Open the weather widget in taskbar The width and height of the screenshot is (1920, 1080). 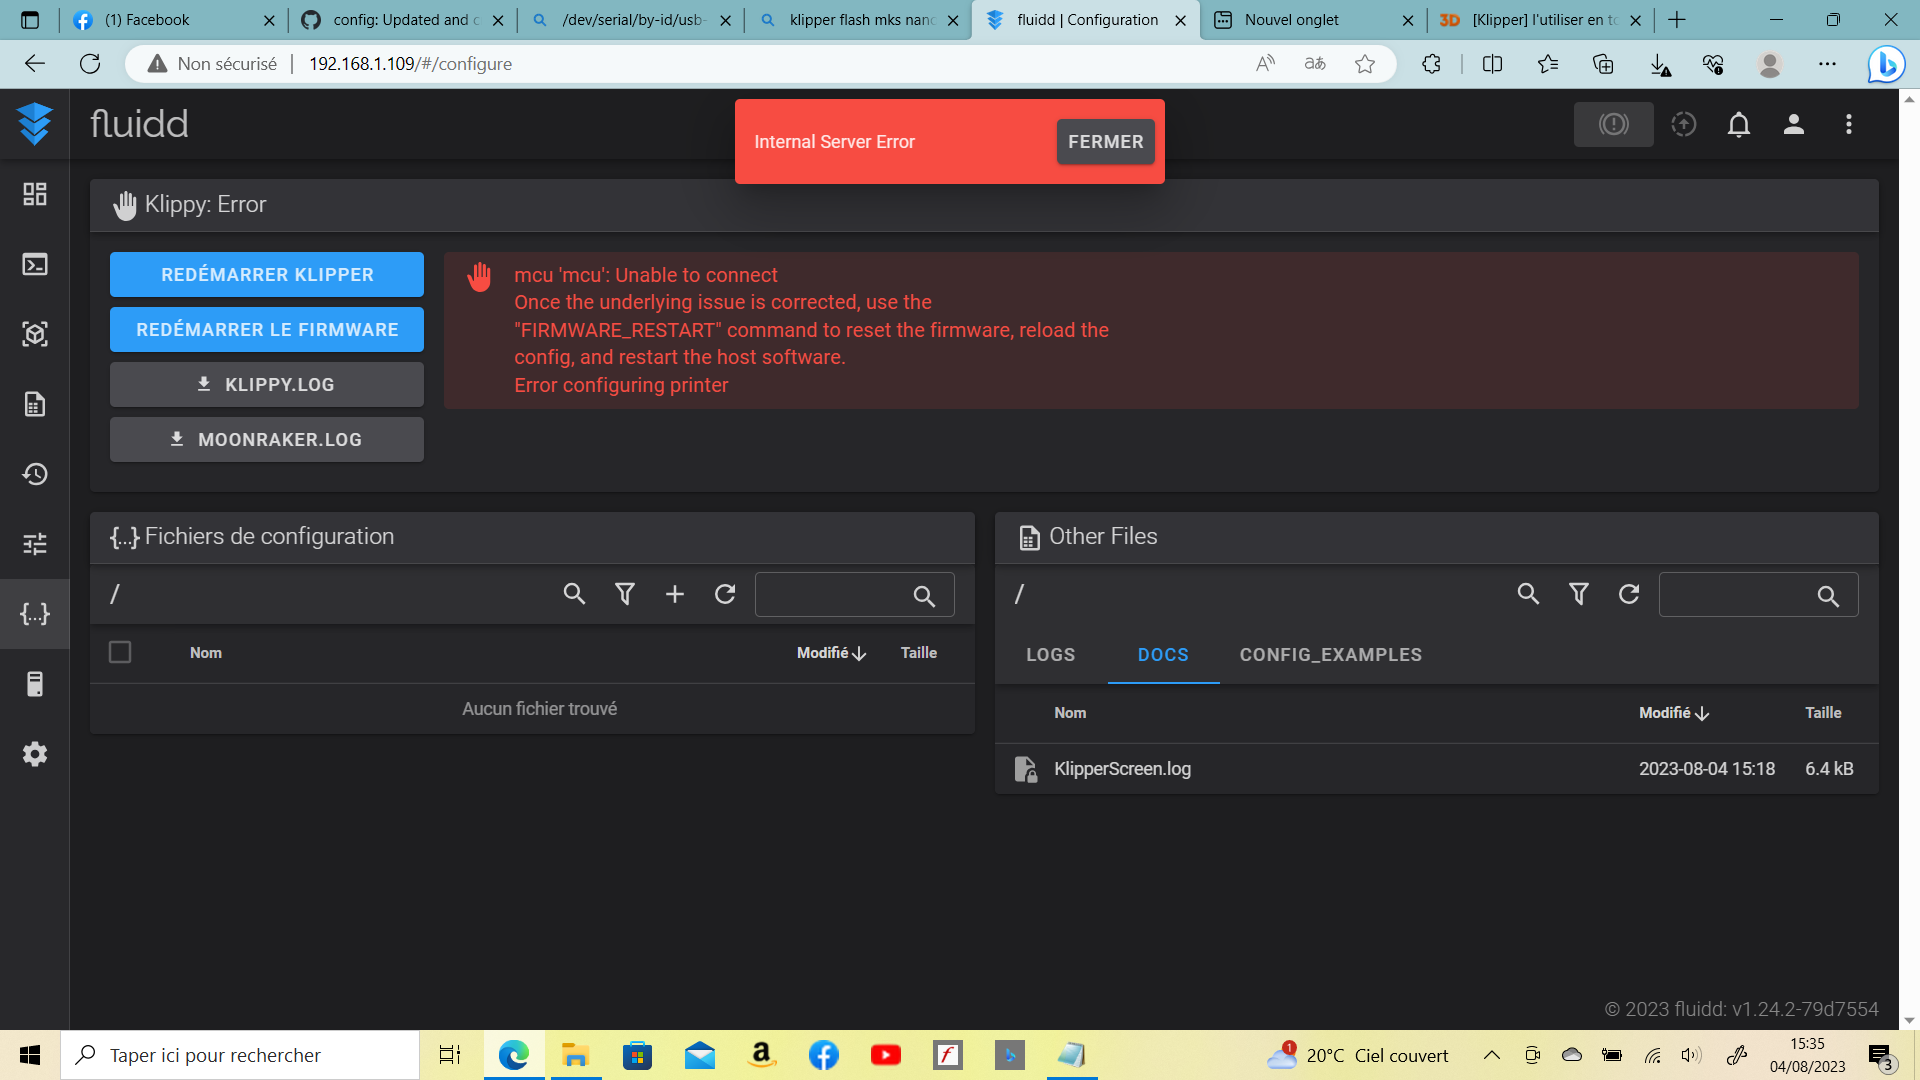pyautogui.click(x=1357, y=1055)
